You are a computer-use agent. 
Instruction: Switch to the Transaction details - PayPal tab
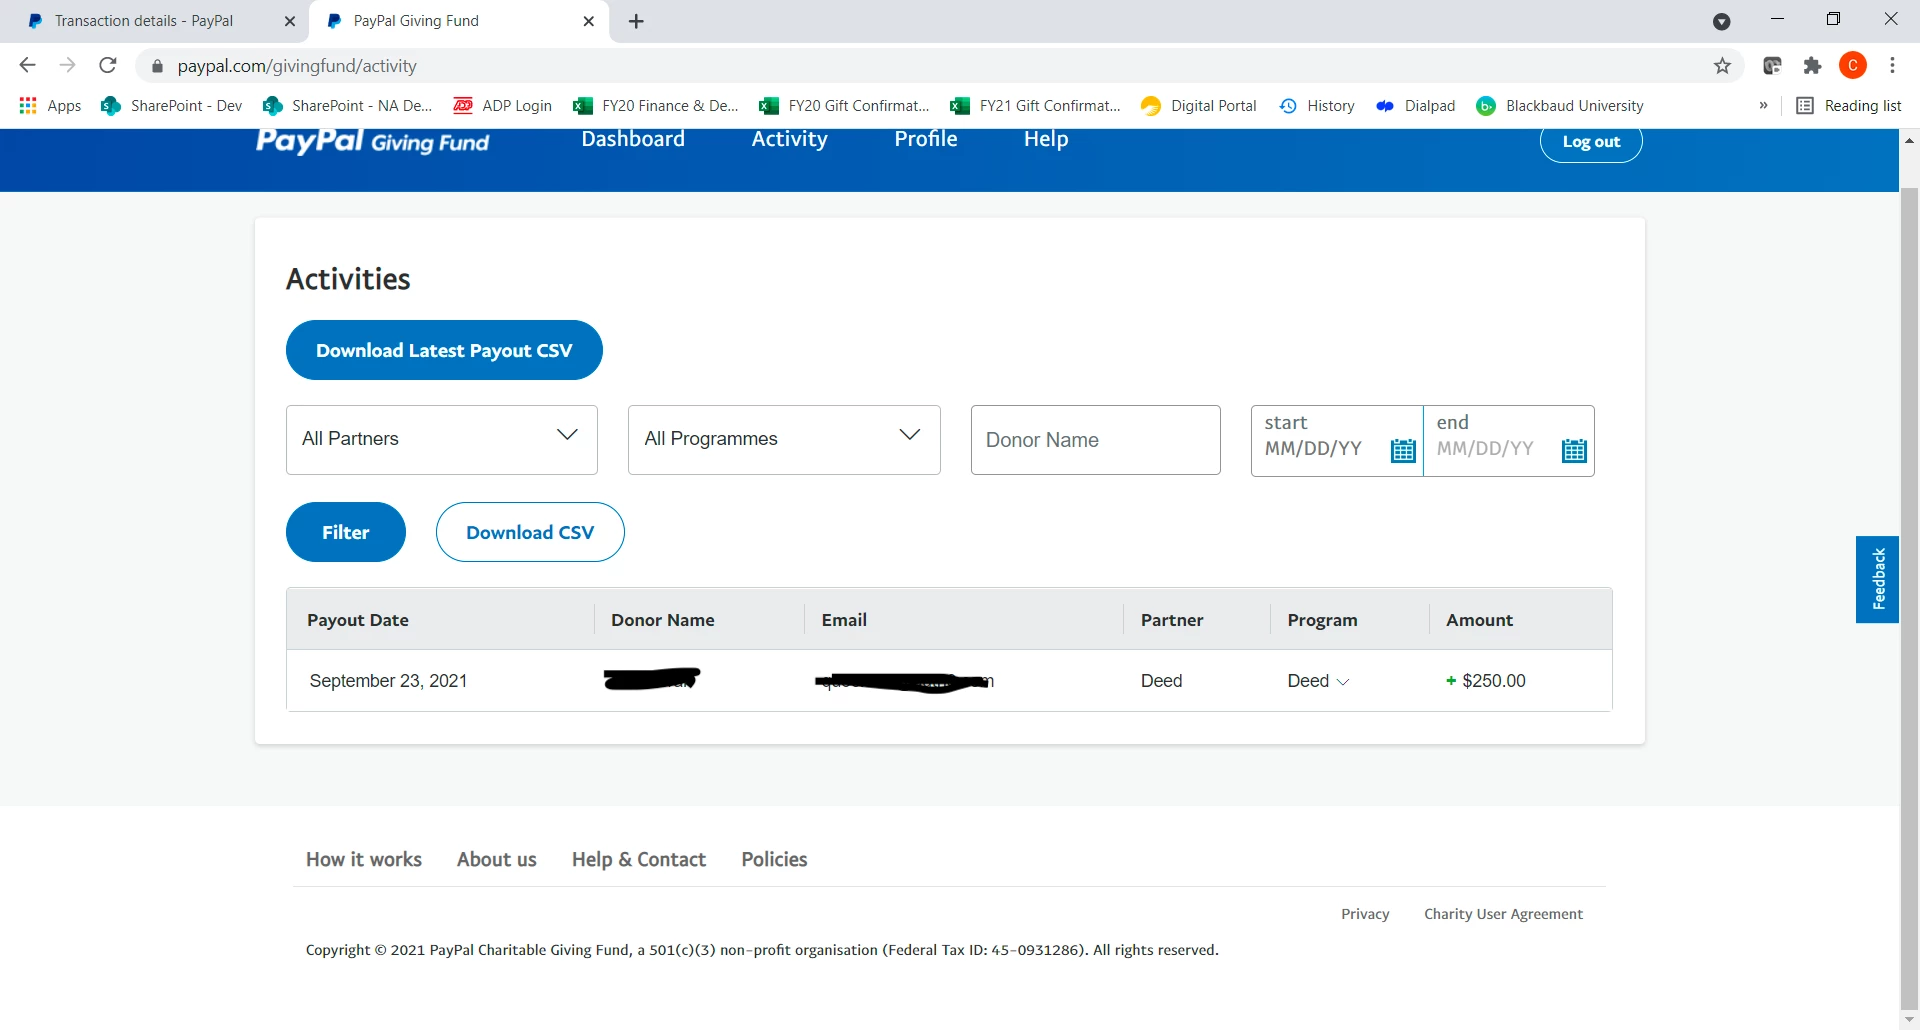[154, 21]
